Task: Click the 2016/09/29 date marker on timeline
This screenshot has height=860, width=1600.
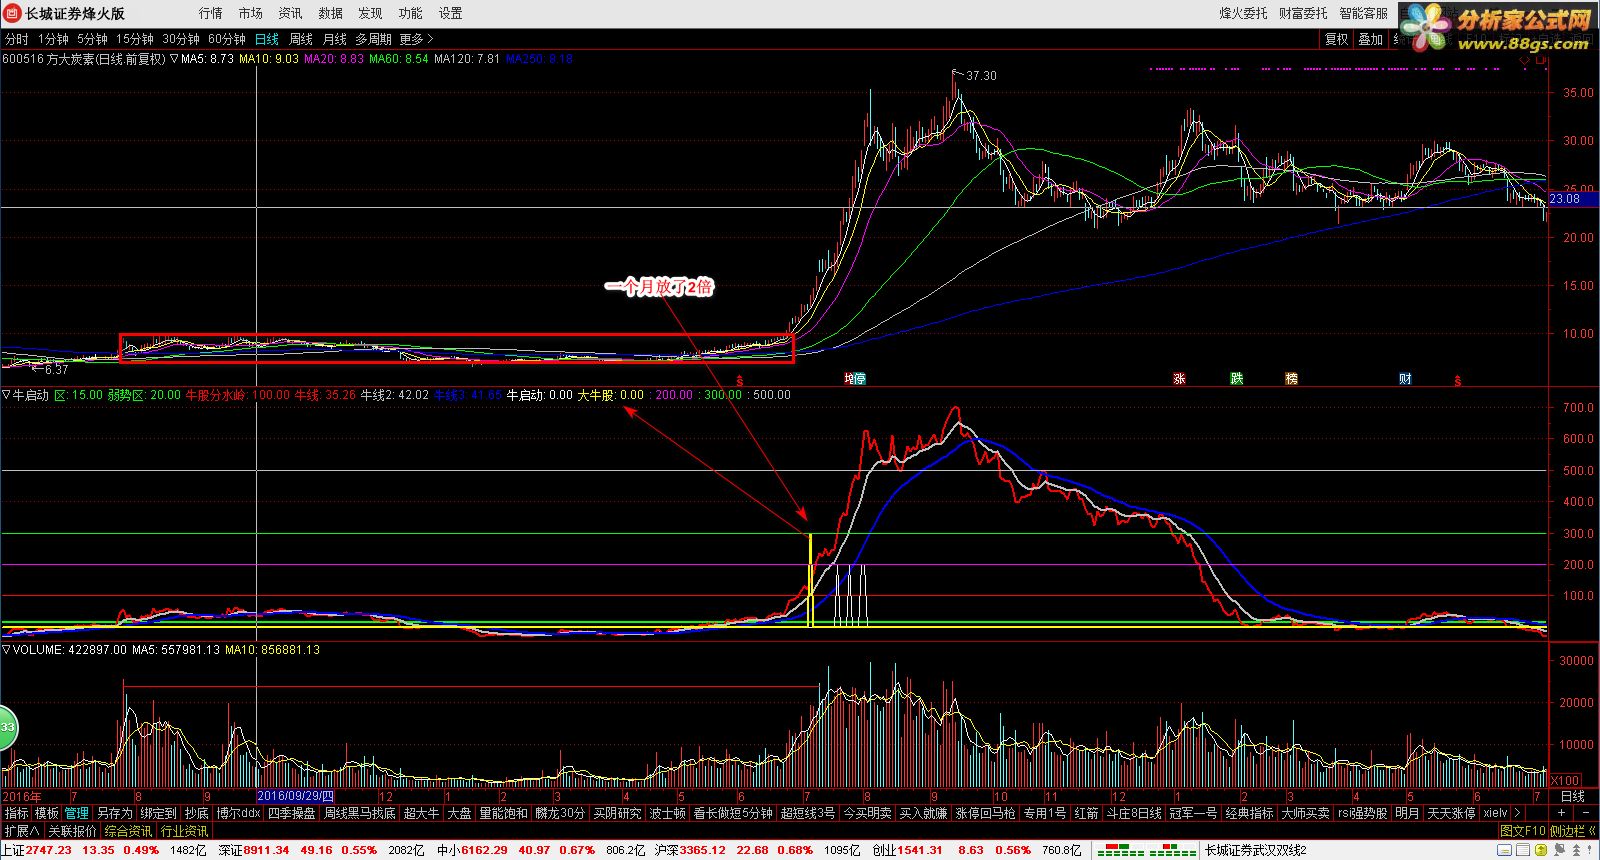Action: pos(295,796)
